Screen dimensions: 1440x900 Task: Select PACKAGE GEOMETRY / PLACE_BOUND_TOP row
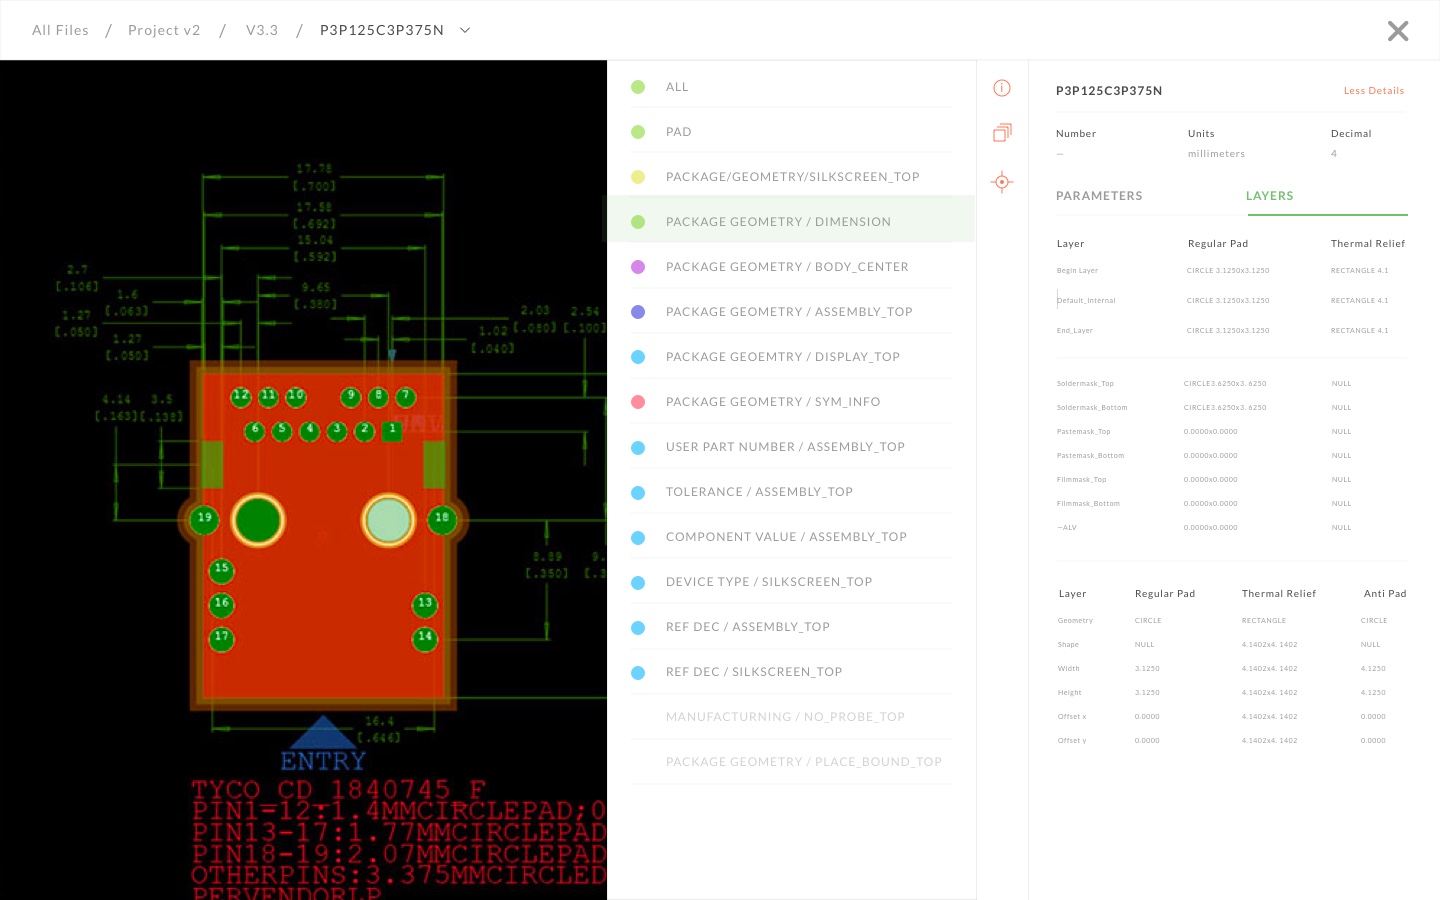(x=791, y=762)
